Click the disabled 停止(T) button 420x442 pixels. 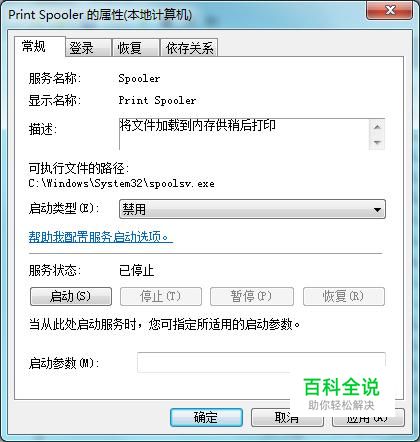point(161,296)
